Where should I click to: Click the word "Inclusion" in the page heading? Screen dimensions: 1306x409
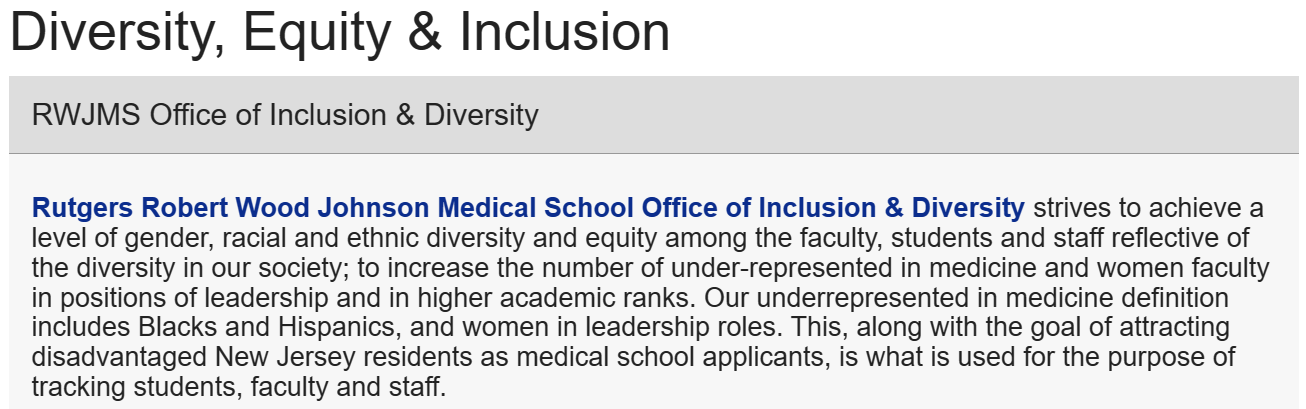click(564, 32)
